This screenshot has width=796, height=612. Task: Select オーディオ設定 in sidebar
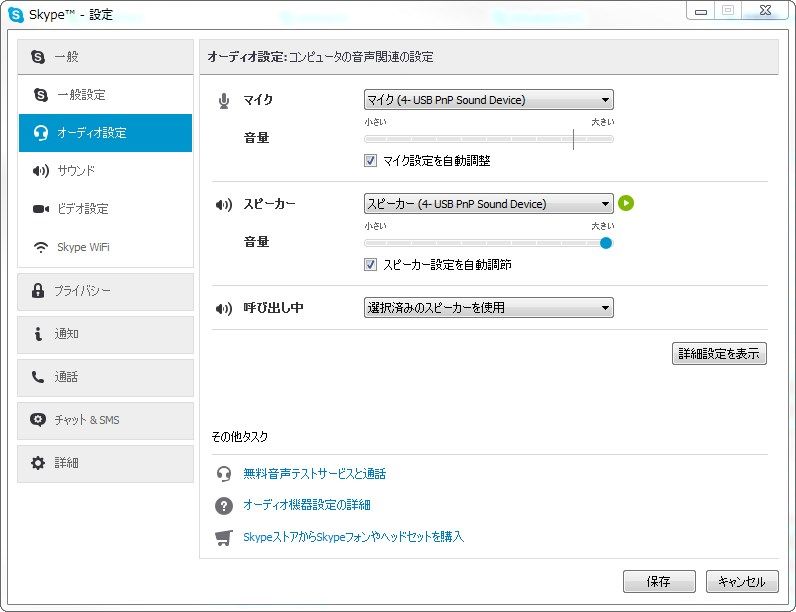[x=106, y=133]
